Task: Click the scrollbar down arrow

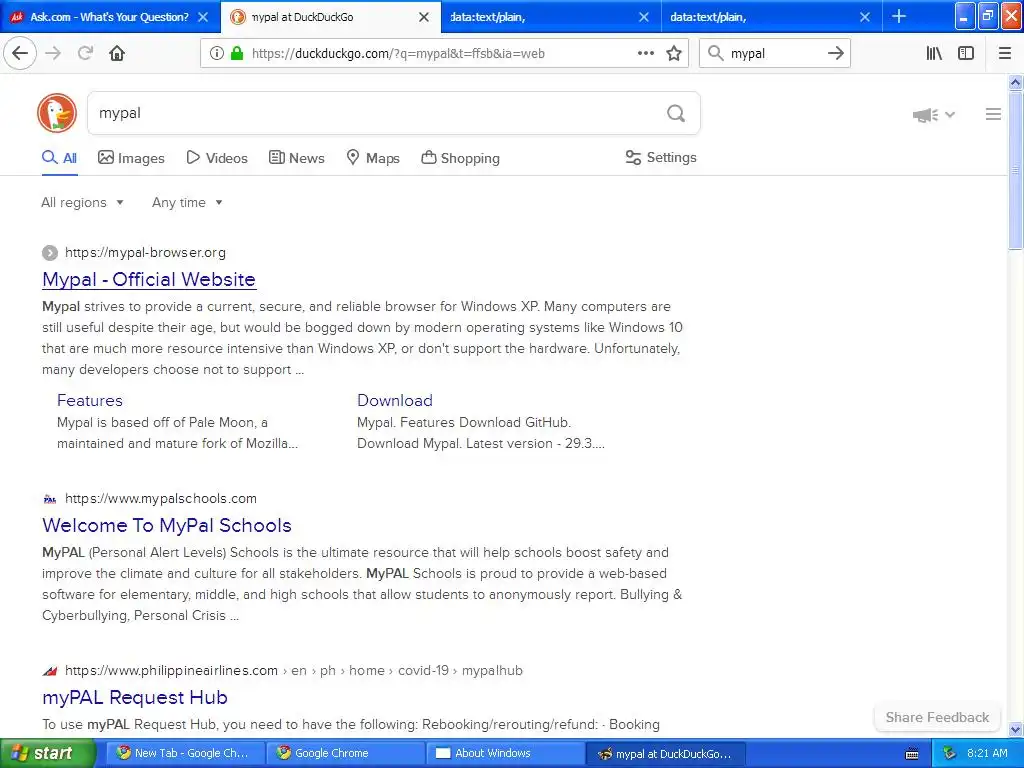Action: coord(1016,729)
